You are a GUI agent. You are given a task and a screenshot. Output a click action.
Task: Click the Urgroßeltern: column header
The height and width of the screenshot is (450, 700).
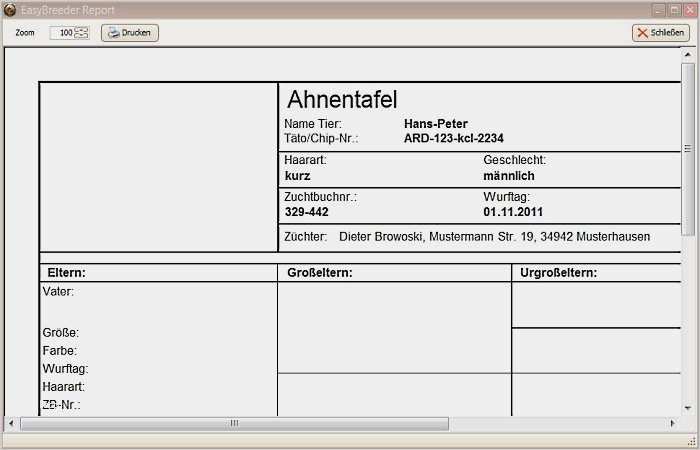558,273
